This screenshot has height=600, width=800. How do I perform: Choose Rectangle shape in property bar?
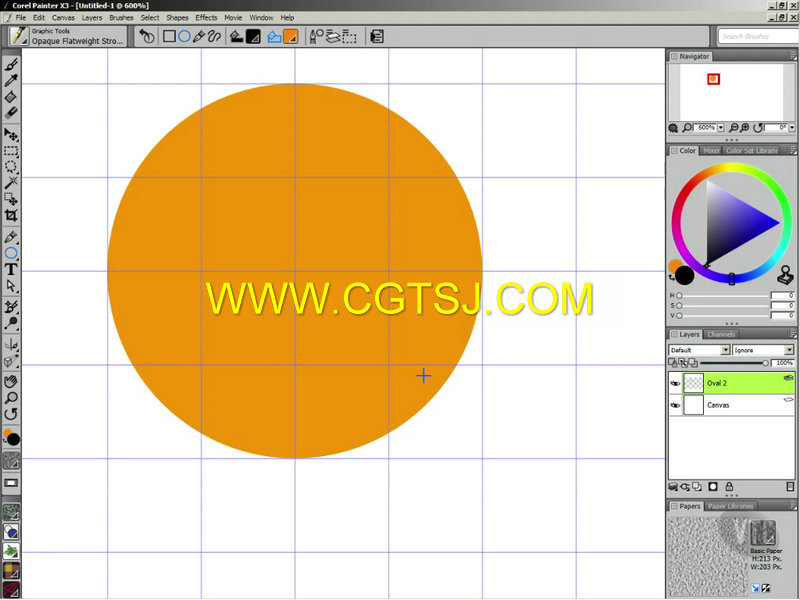pyautogui.click(x=169, y=37)
